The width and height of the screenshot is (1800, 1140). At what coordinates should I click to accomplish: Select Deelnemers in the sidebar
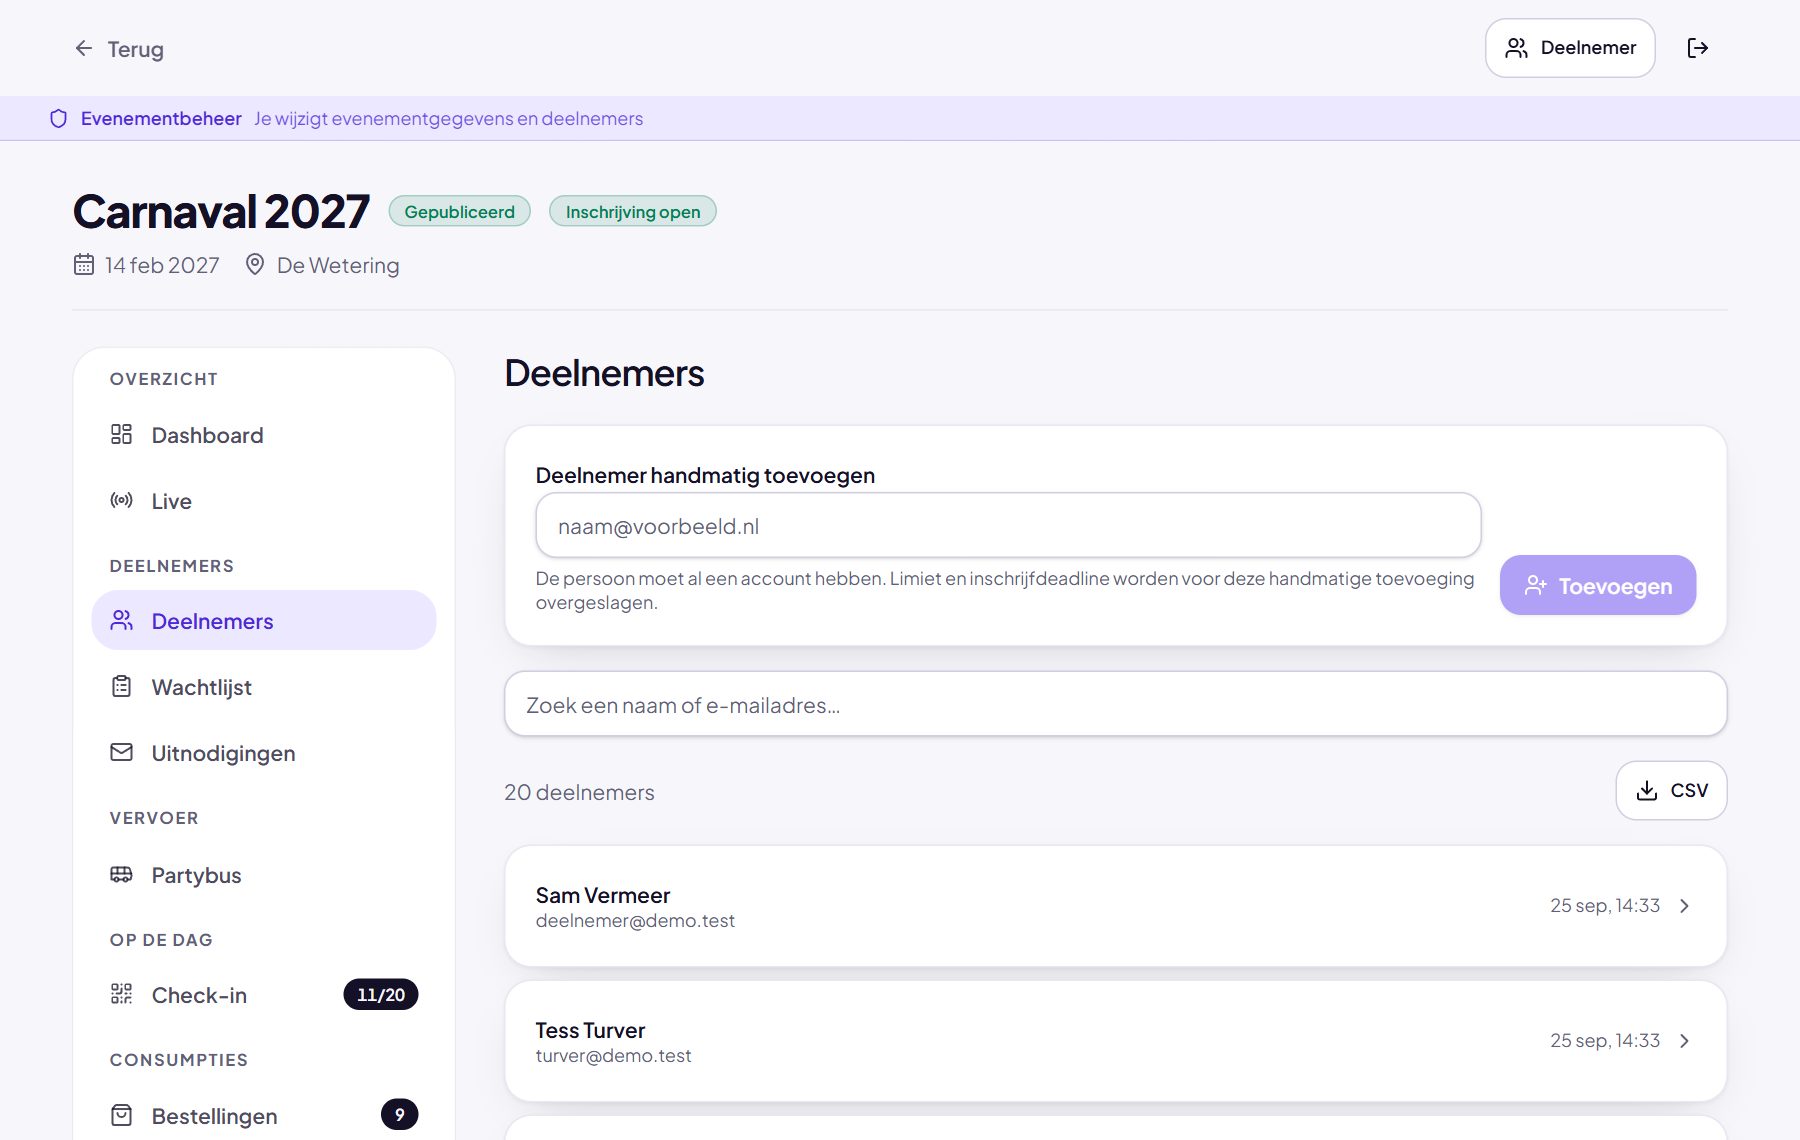tap(264, 620)
